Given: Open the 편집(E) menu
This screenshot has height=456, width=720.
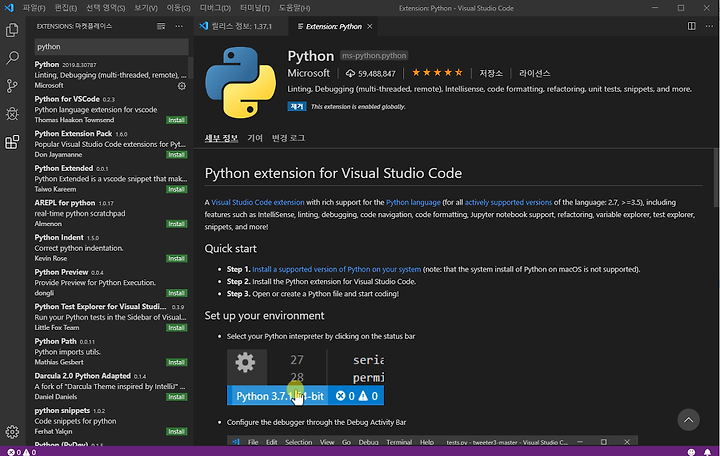Looking at the screenshot, I should (66, 8).
